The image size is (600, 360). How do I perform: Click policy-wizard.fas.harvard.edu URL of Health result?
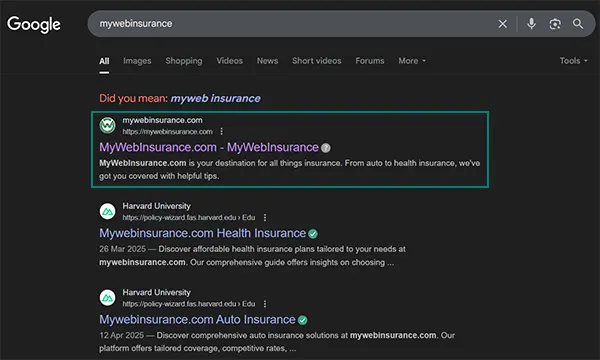tap(189, 218)
